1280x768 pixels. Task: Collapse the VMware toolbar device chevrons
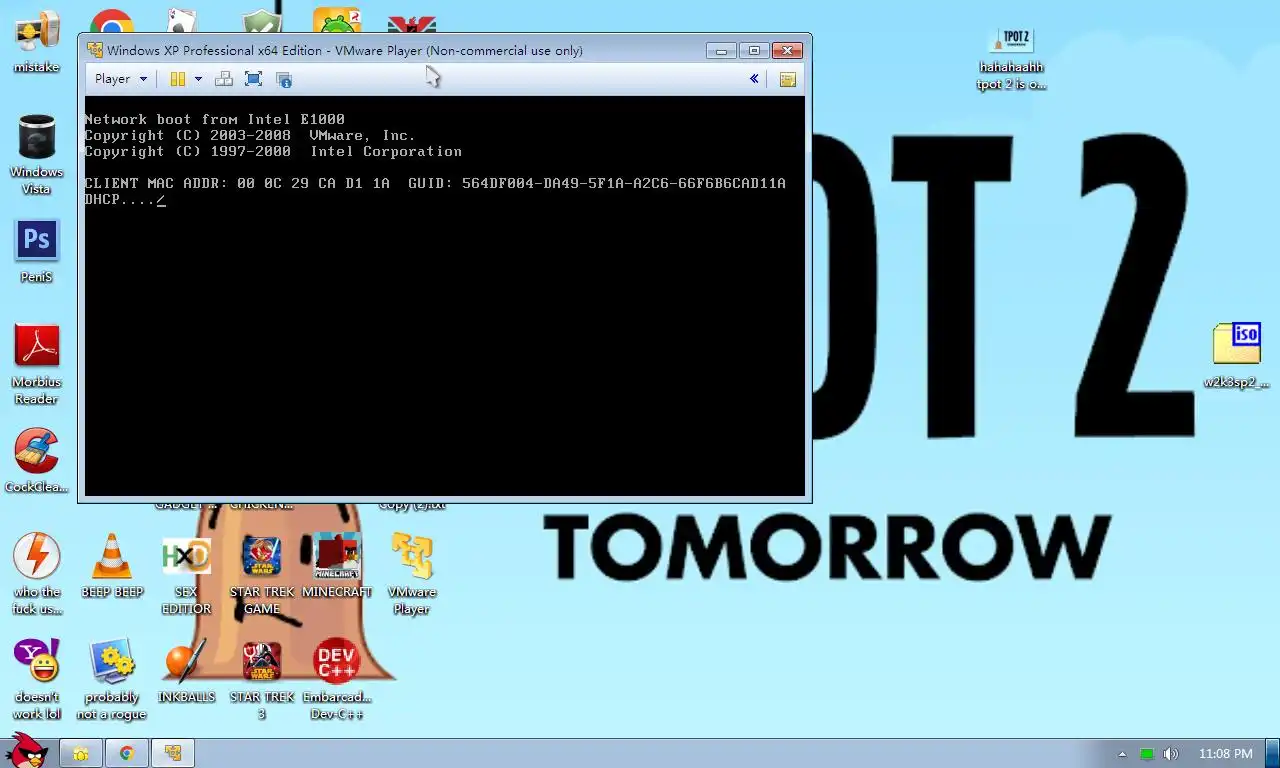pyautogui.click(x=754, y=79)
